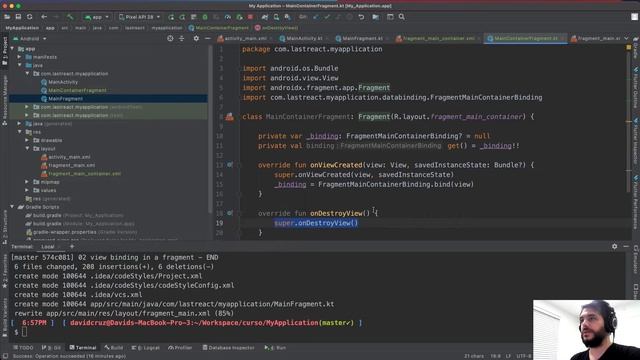Expand the values folder
Screen dimensions: 640x360
[27, 190]
